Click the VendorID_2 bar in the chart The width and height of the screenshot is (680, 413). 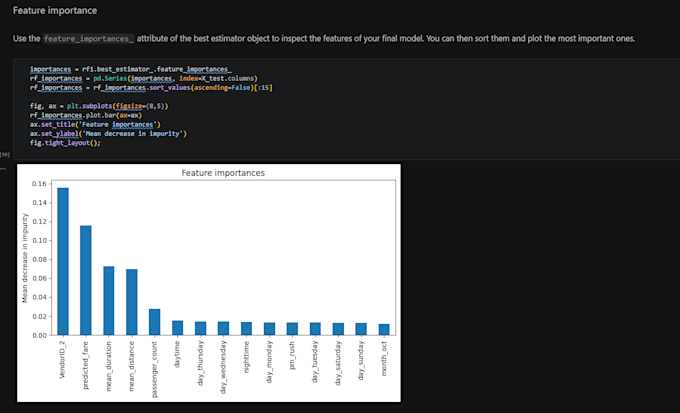coord(63,261)
